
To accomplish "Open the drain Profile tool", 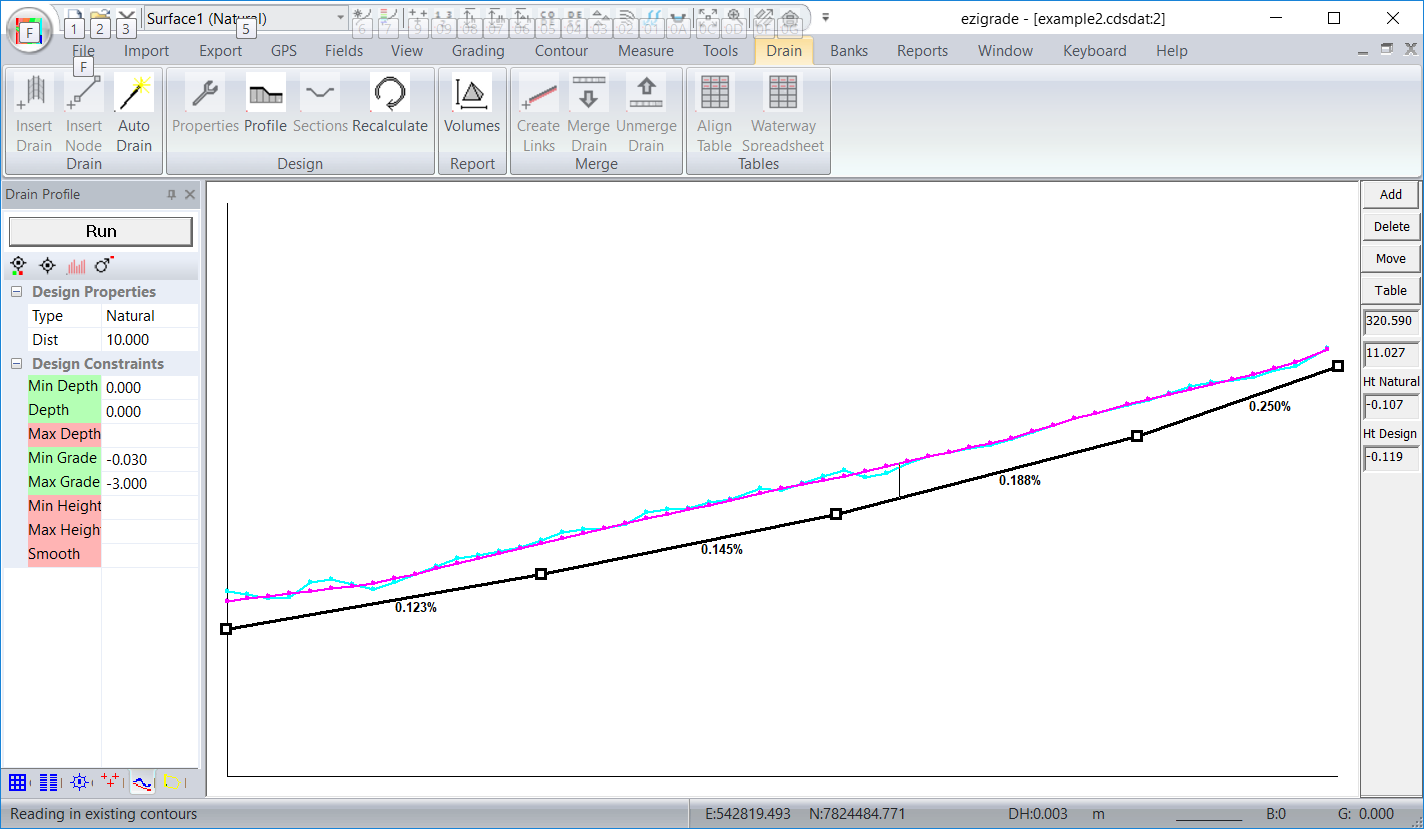I will click(265, 95).
